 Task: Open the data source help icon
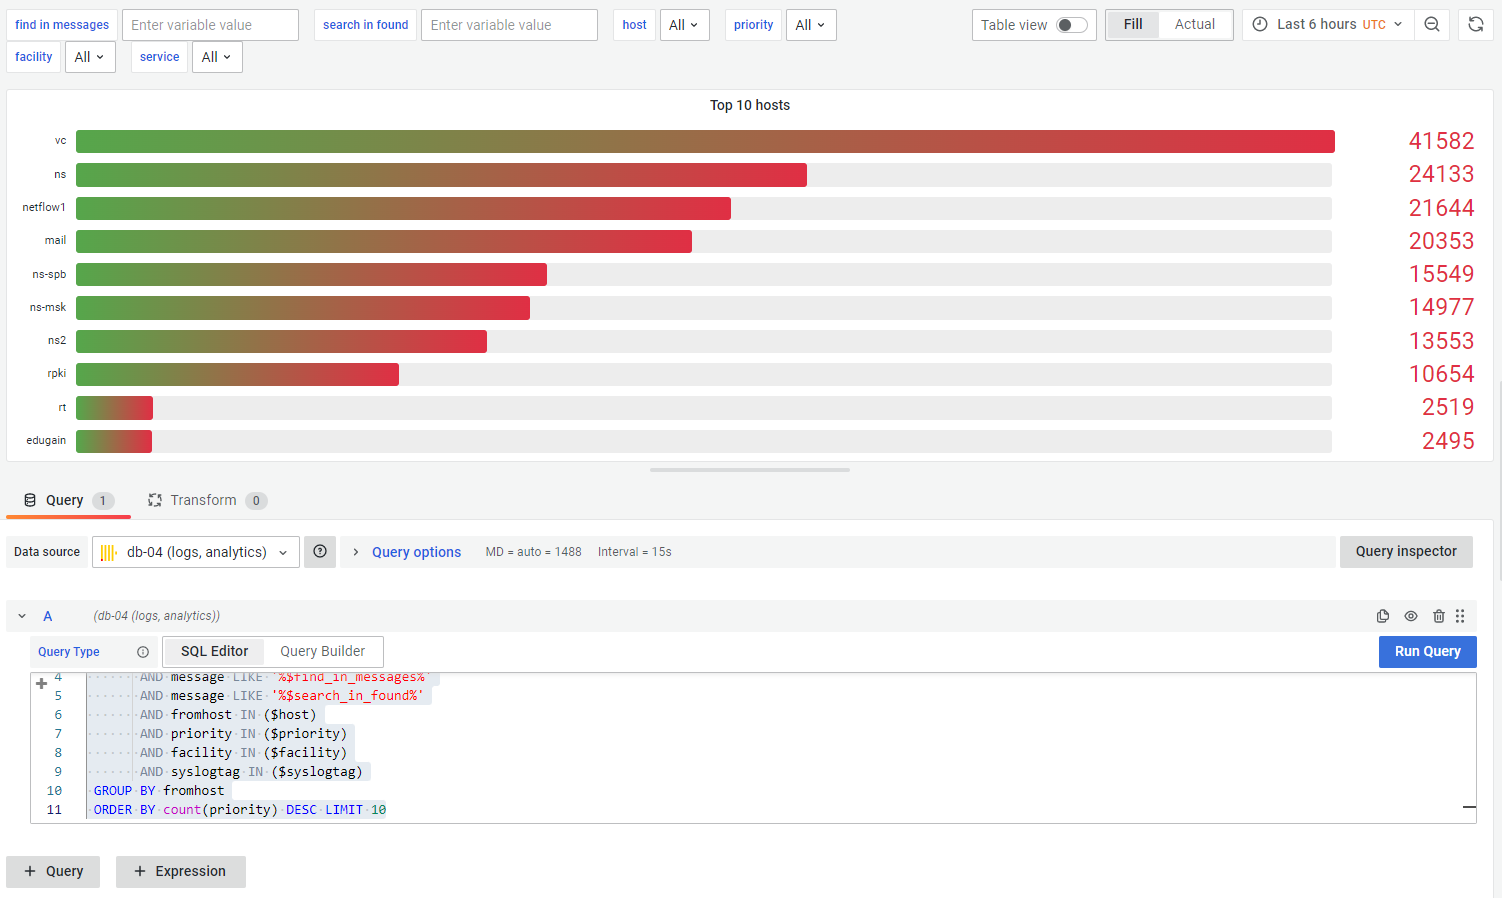320,551
